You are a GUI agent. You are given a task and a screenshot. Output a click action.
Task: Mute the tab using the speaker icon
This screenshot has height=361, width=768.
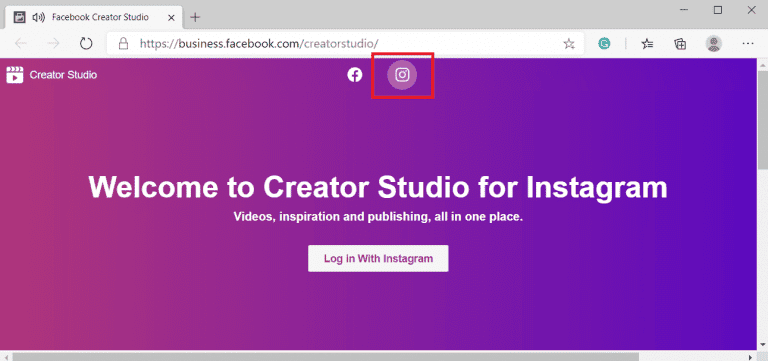click(38, 18)
